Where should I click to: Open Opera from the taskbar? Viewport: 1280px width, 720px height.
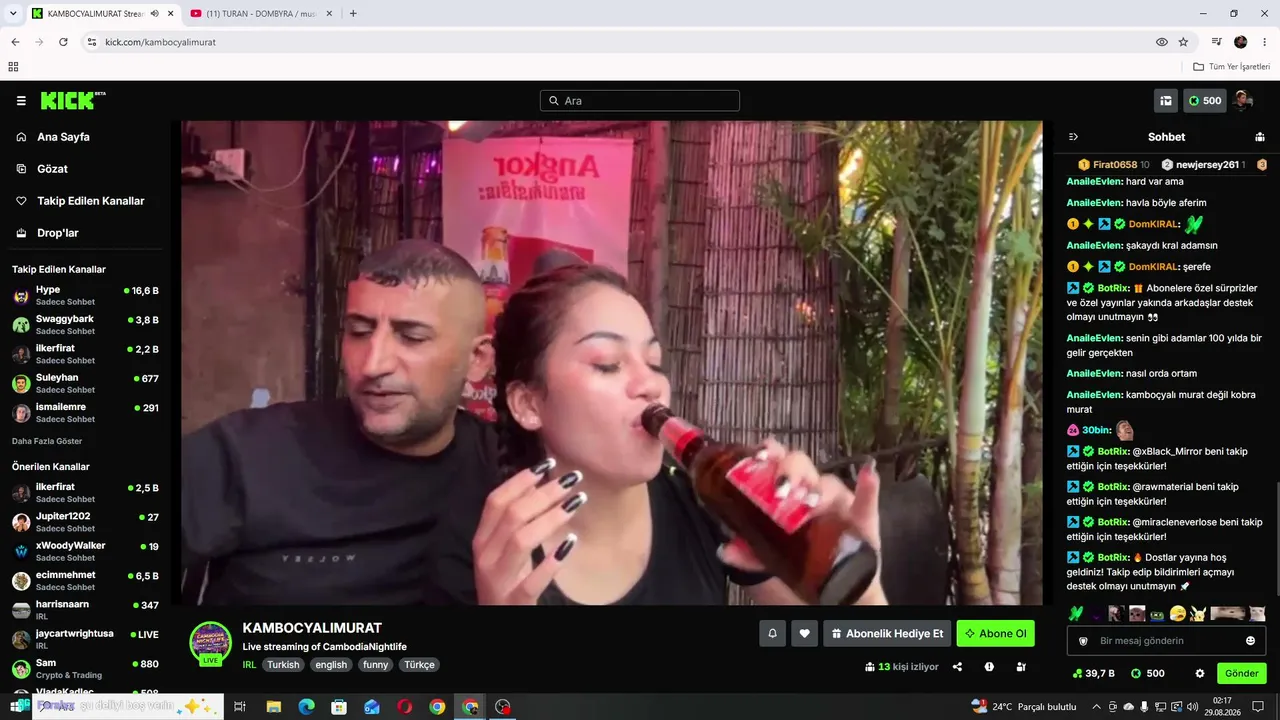click(x=404, y=707)
